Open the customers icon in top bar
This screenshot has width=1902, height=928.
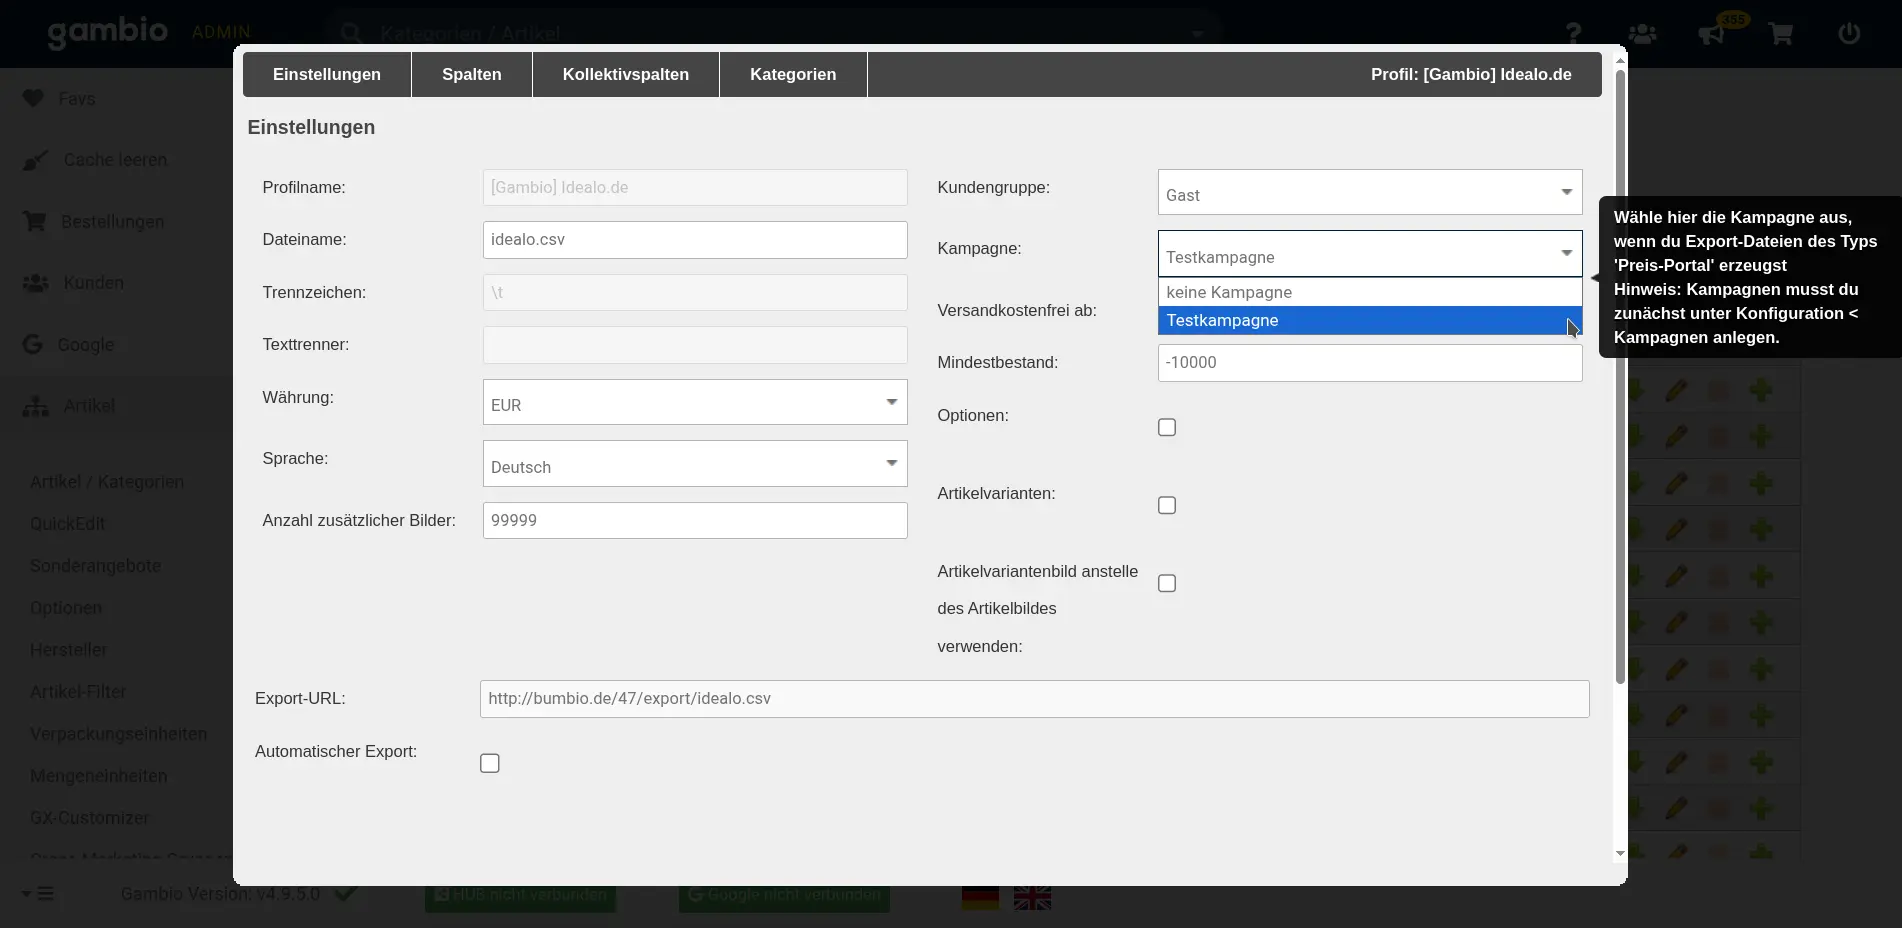[1642, 34]
